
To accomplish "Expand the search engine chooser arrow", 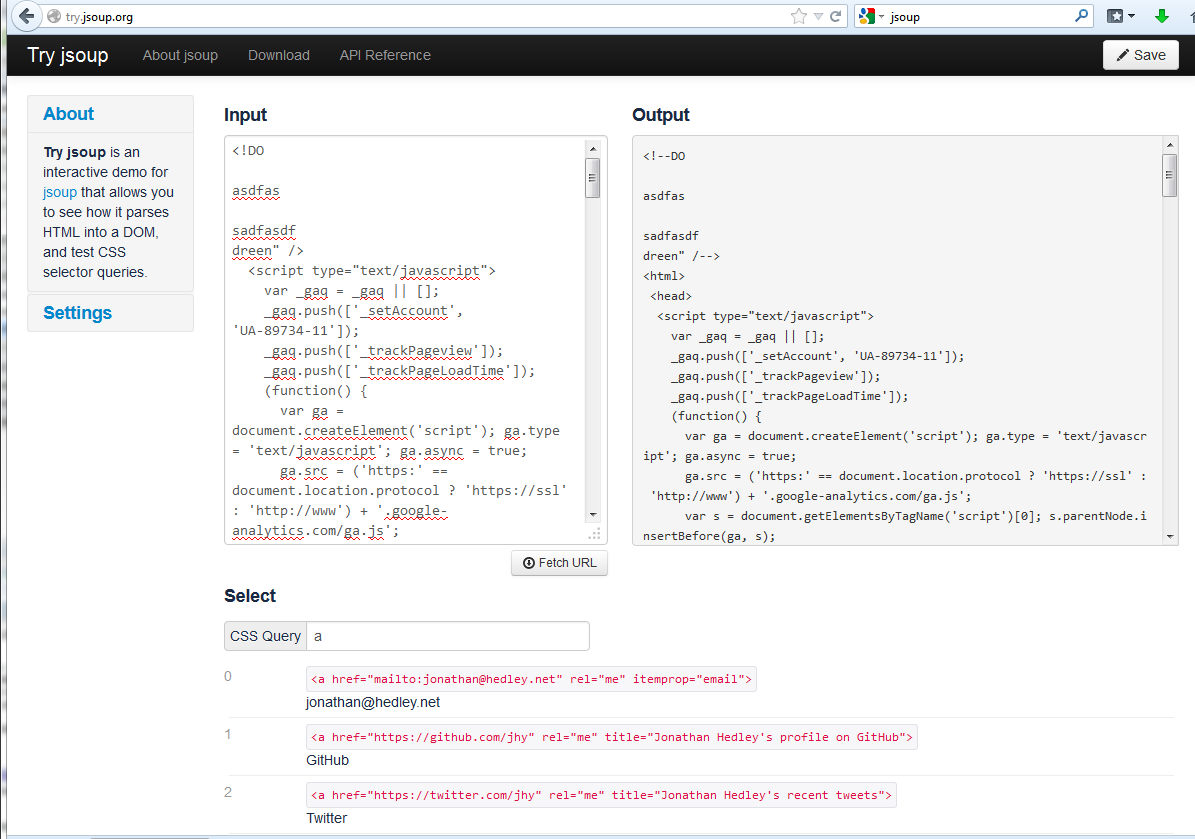I will (x=881, y=17).
